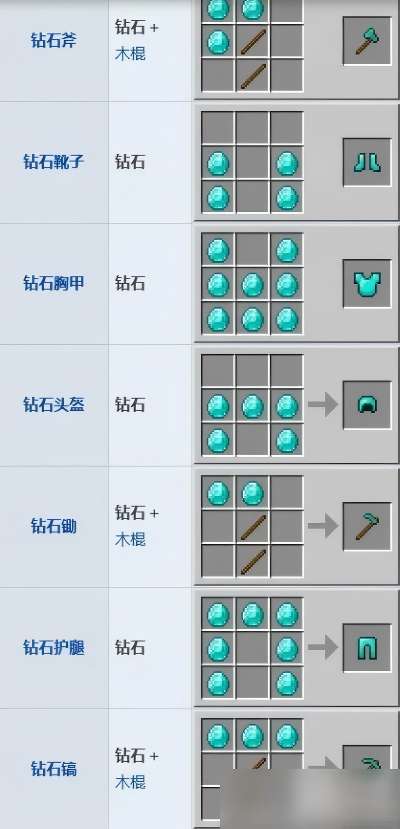Click the diamond hoe result icon
This screenshot has height=829, width=400.
coord(367,527)
